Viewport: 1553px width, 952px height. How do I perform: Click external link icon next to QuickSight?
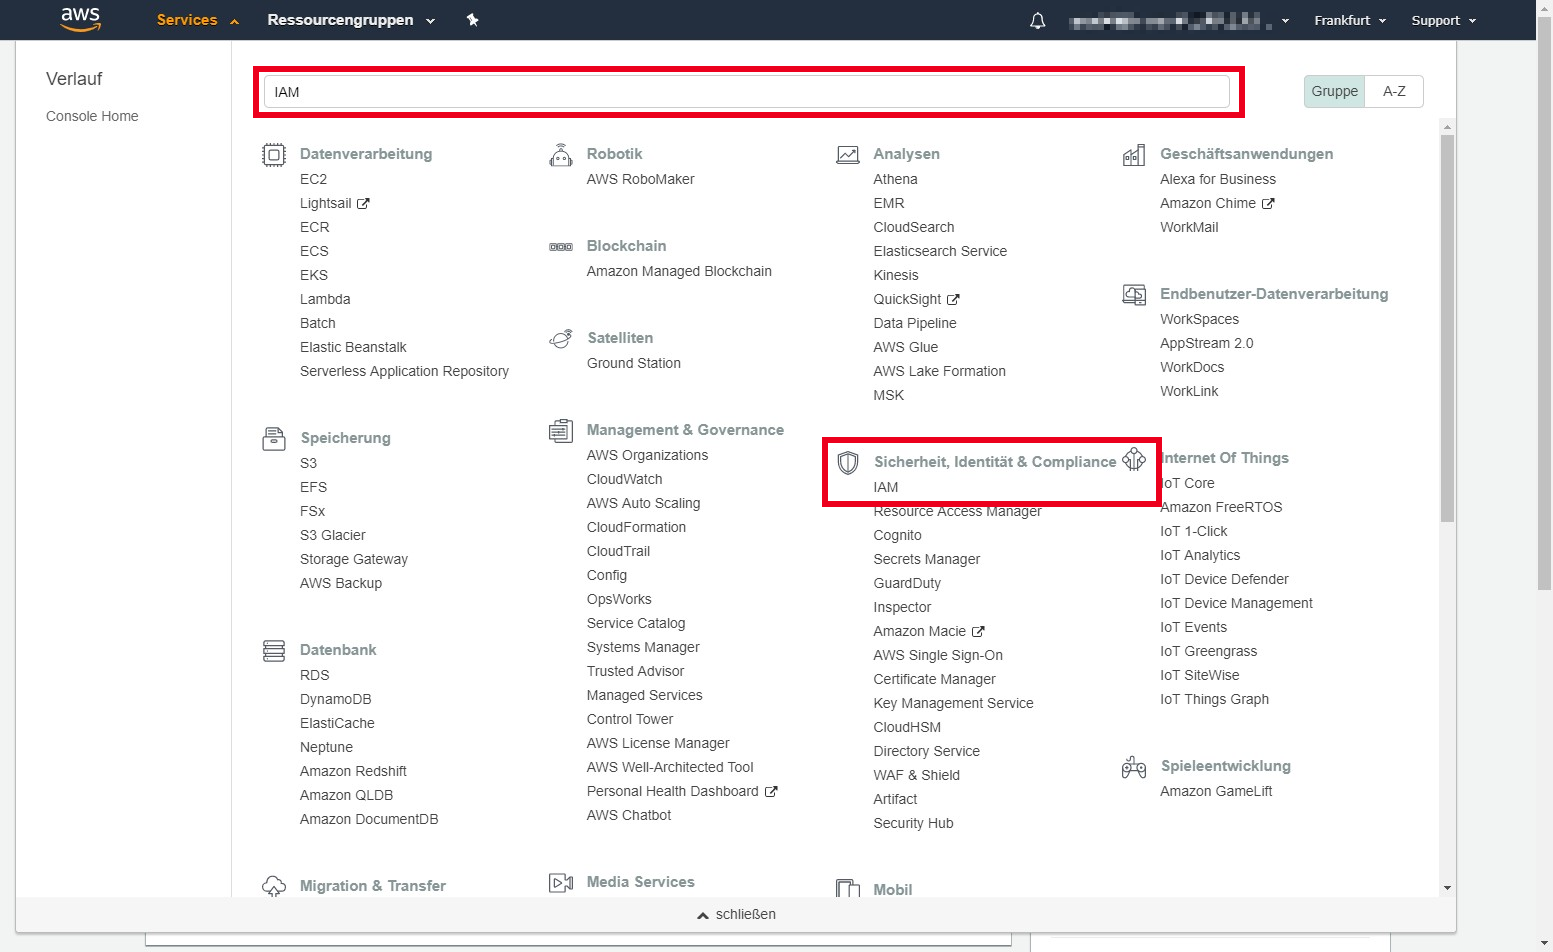point(953,300)
